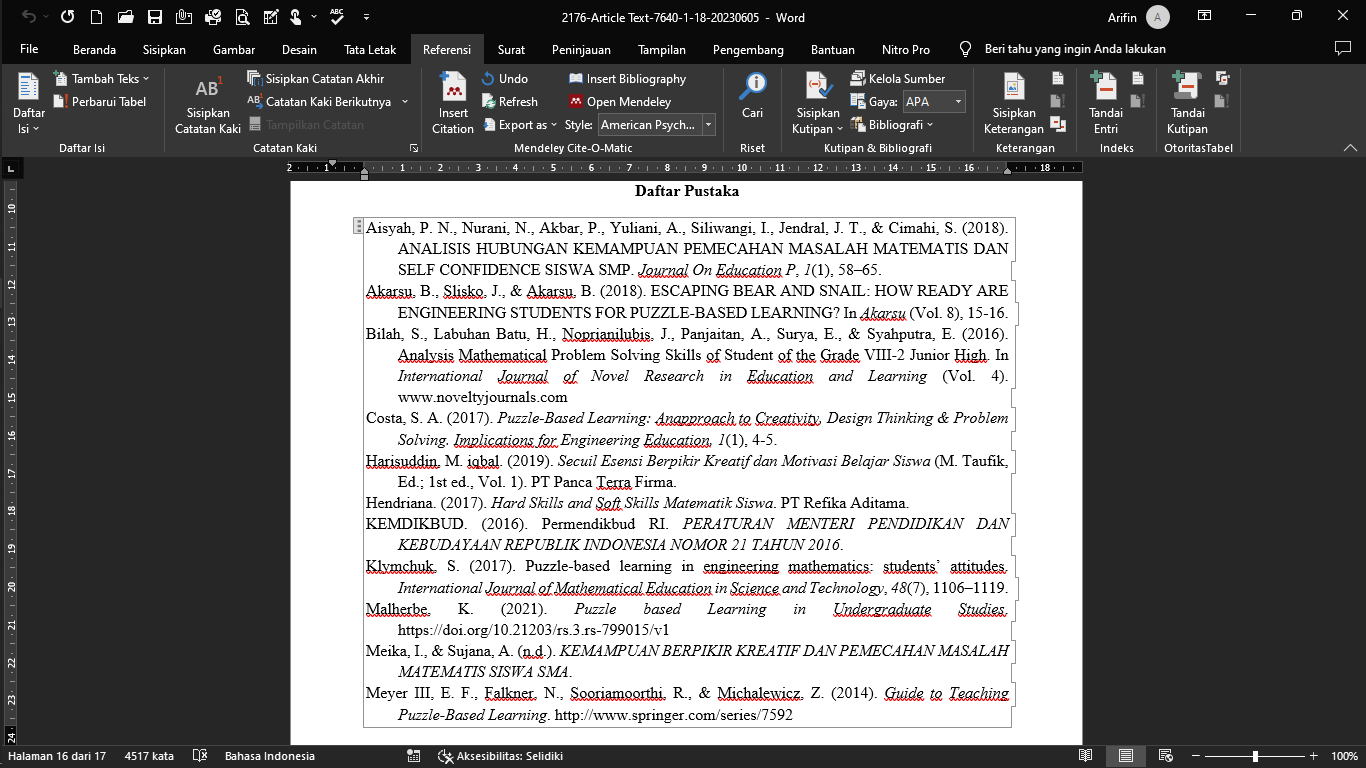Click 100% zoom level

point(1344,756)
